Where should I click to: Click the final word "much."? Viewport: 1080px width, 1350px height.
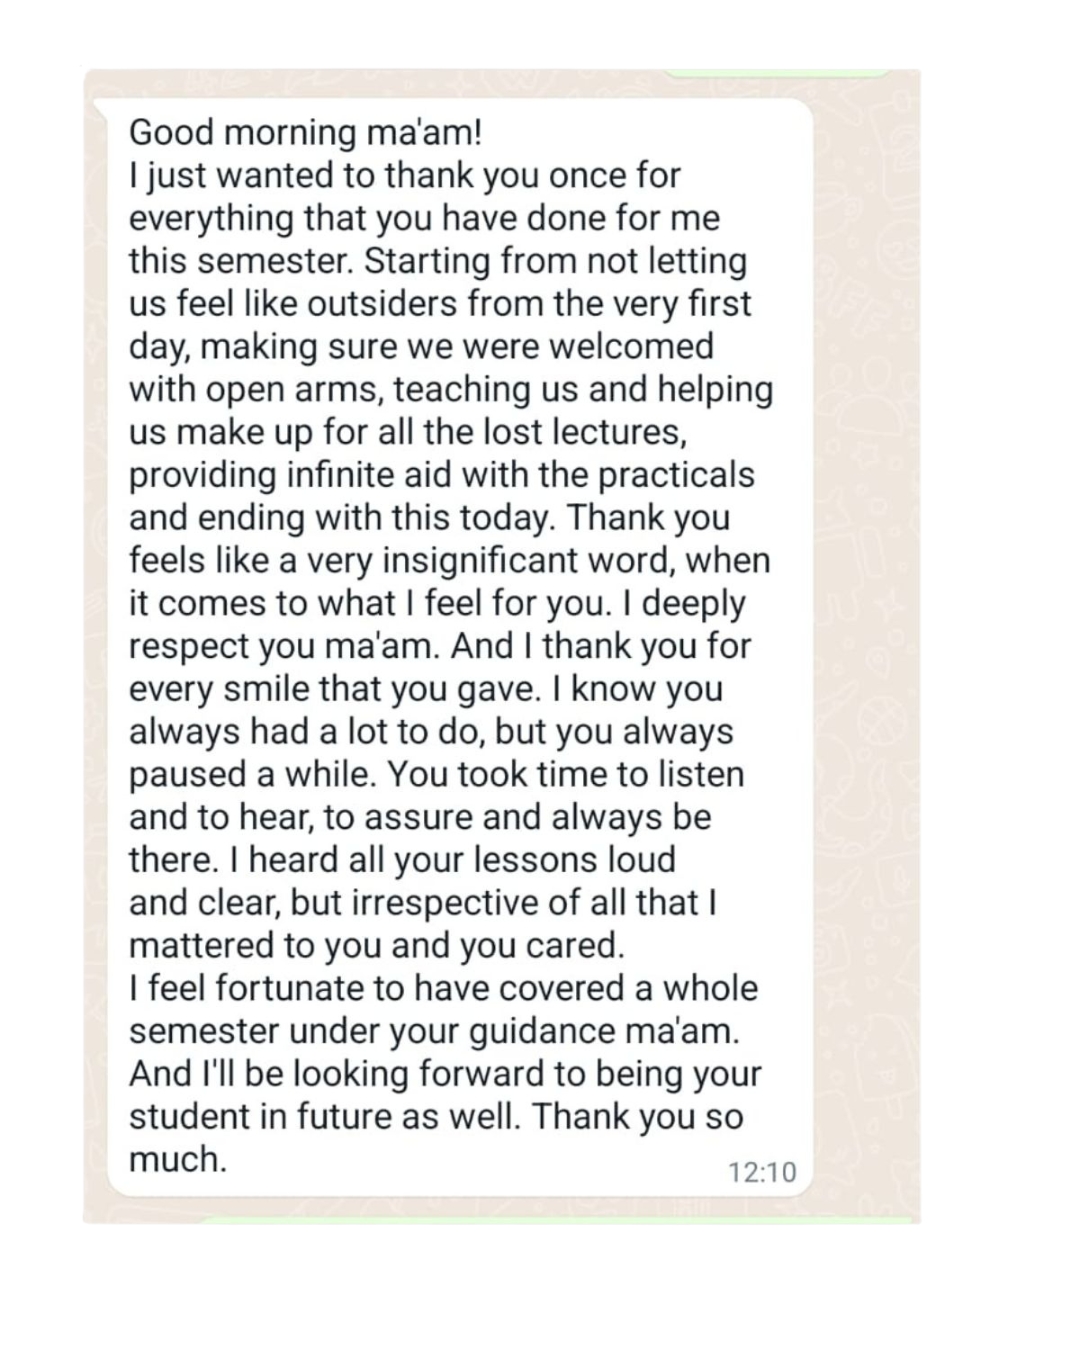pos(178,1160)
